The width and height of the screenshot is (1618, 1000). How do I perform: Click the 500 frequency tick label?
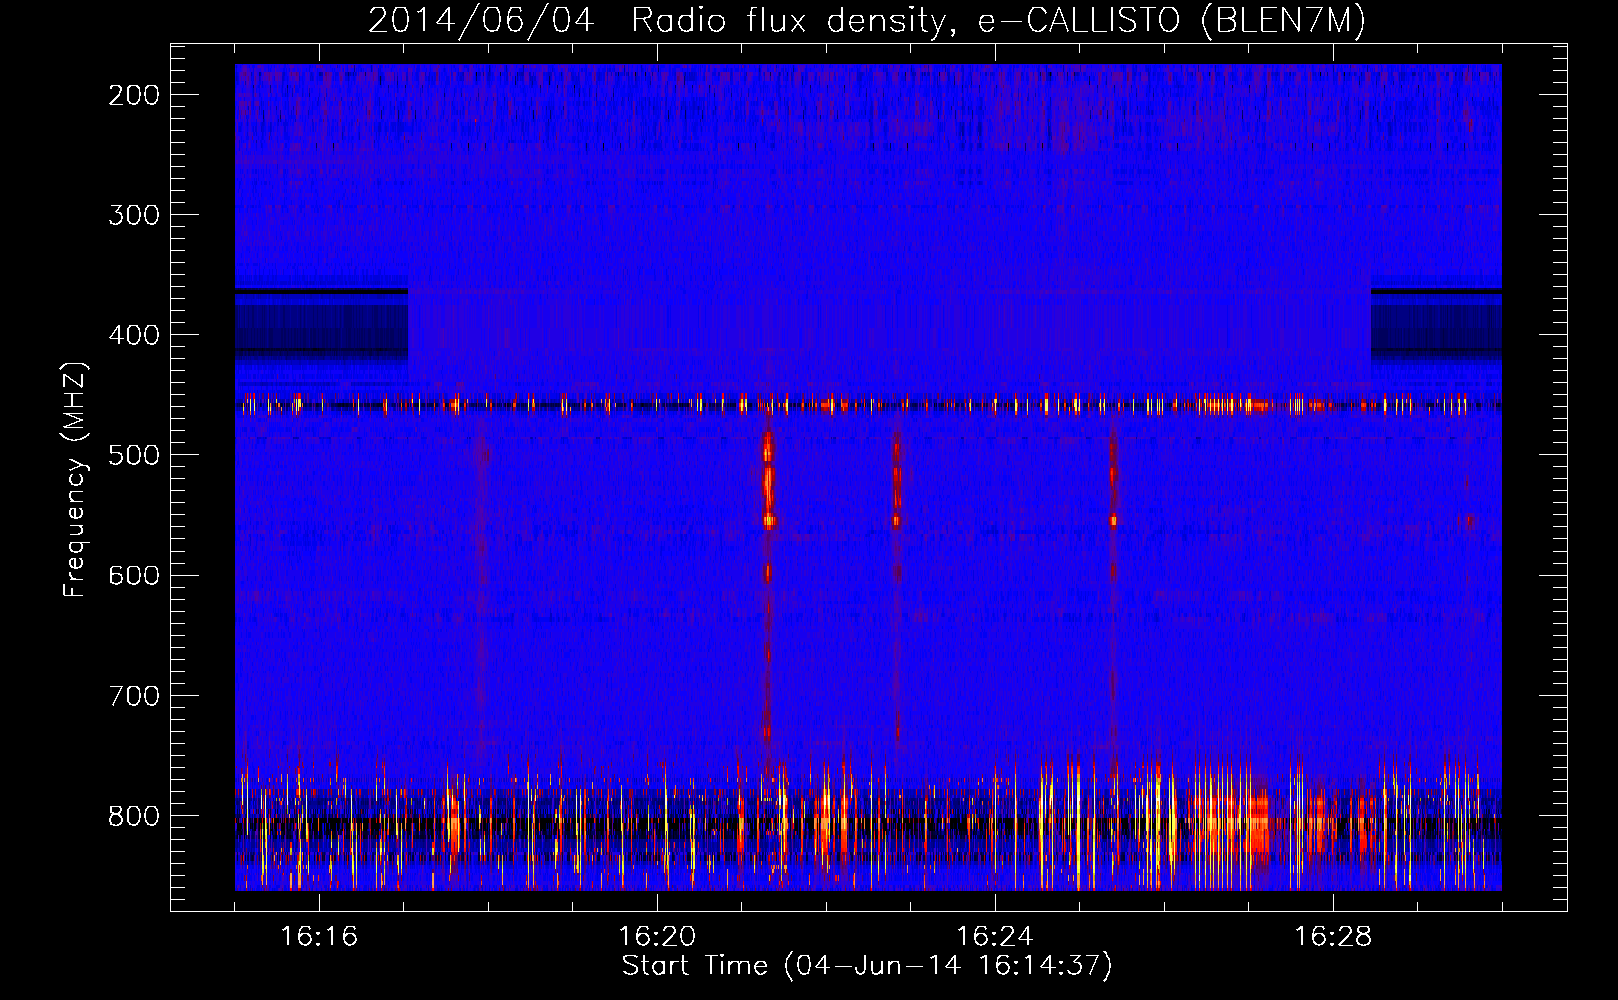pos(134,455)
